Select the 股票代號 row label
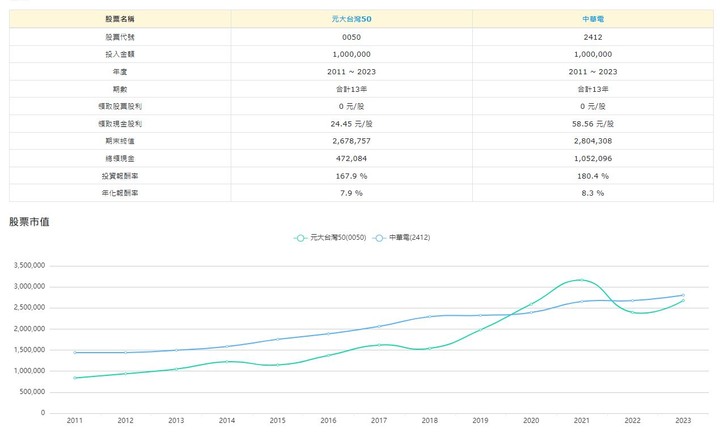 120,37
